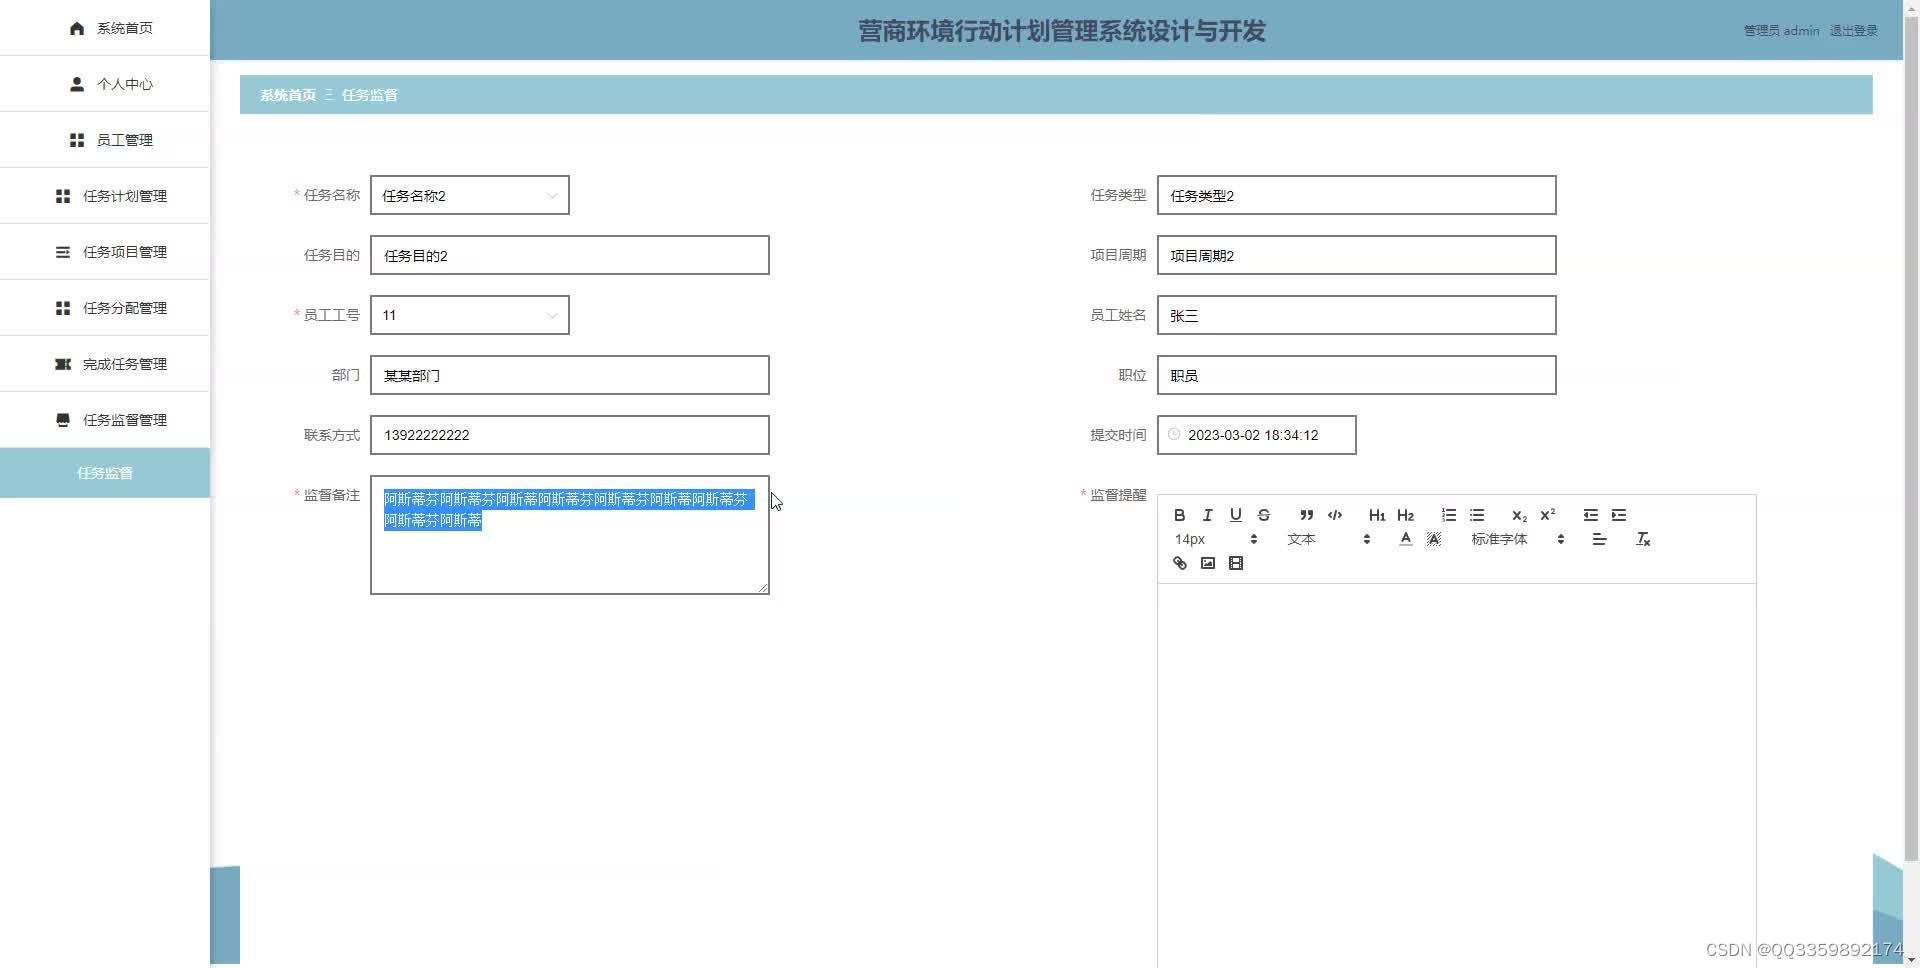Select the 任务监督 submenu item
Screen dimensions: 1920x968
click(105, 473)
